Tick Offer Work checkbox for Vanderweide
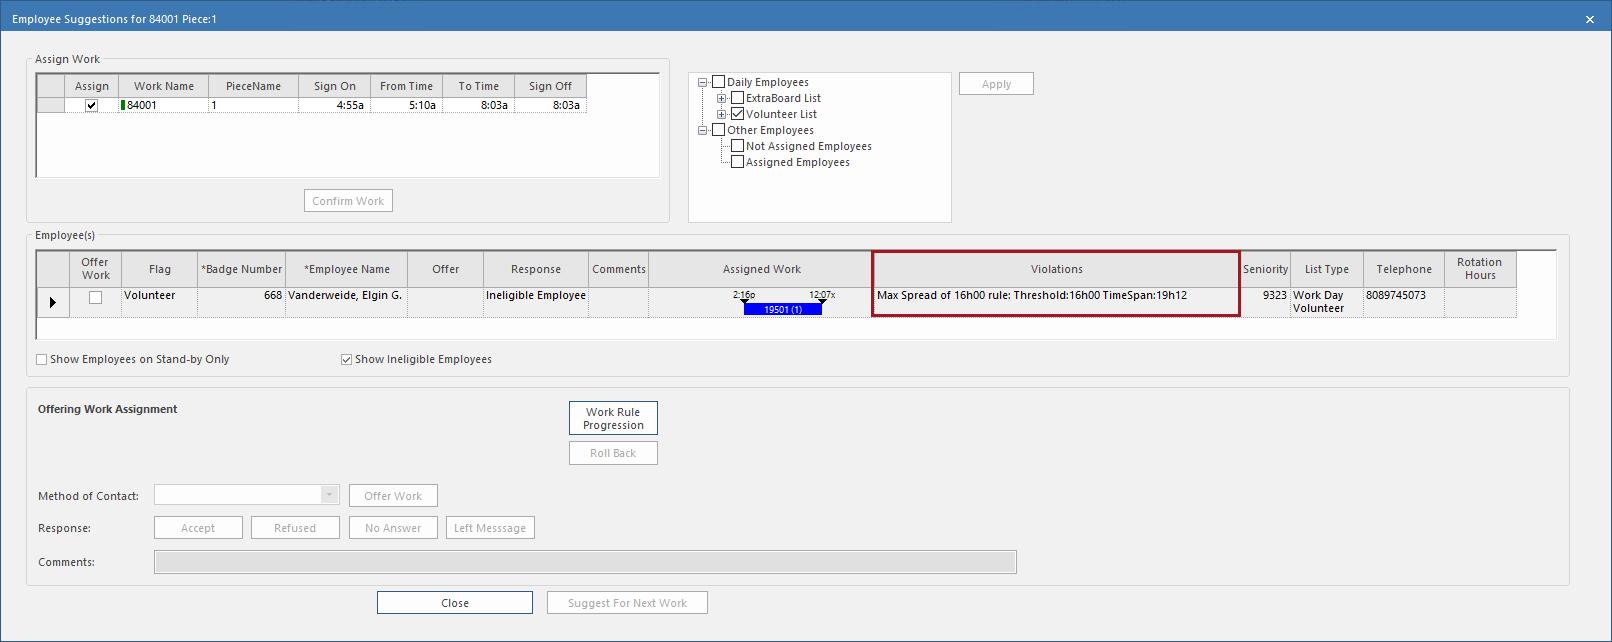Screen dimensions: 1612x642 [95, 297]
